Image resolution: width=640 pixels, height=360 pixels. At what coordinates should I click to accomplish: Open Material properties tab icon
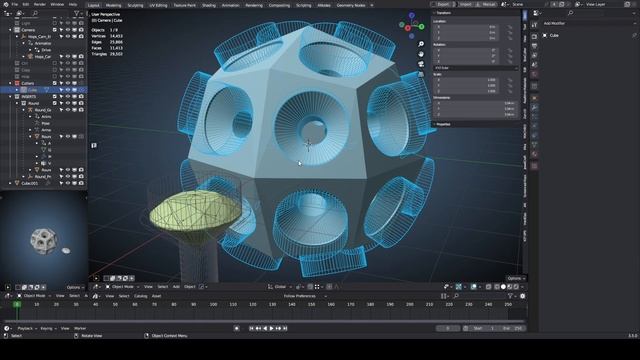click(x=535, y=154)
